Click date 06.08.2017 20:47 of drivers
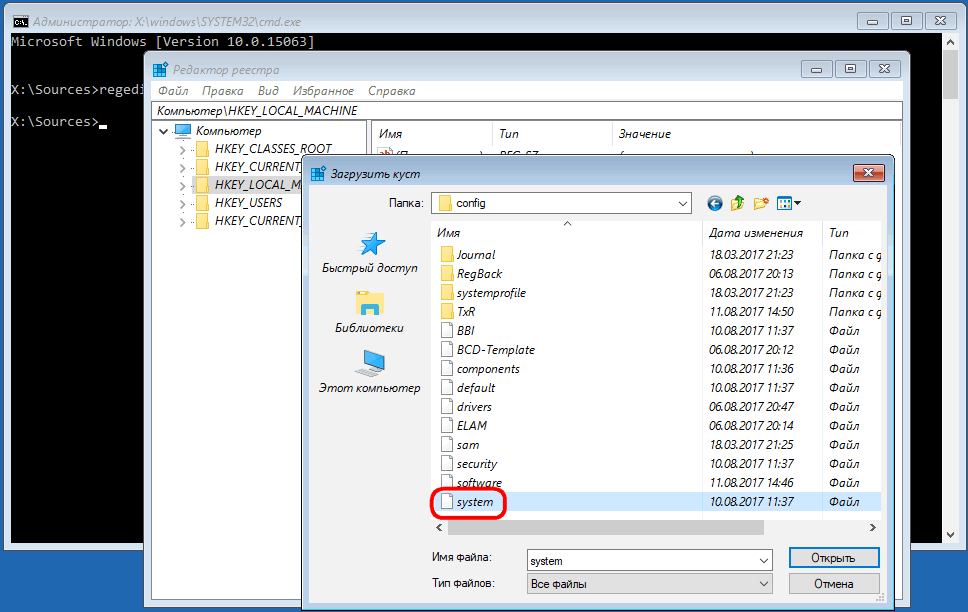Screen dimensions: 968x612 coord(751,407)
